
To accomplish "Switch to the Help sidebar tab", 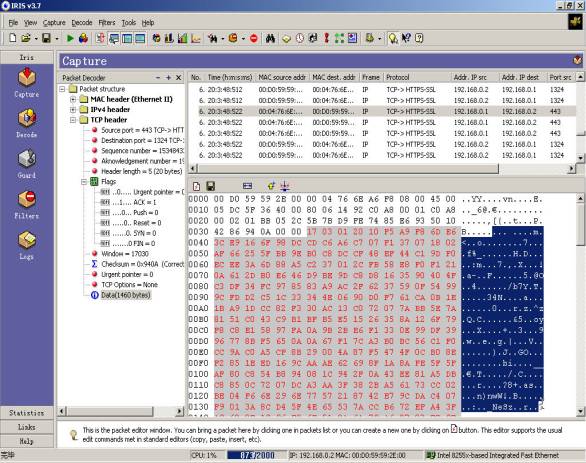I will click(x=27, y=441).
